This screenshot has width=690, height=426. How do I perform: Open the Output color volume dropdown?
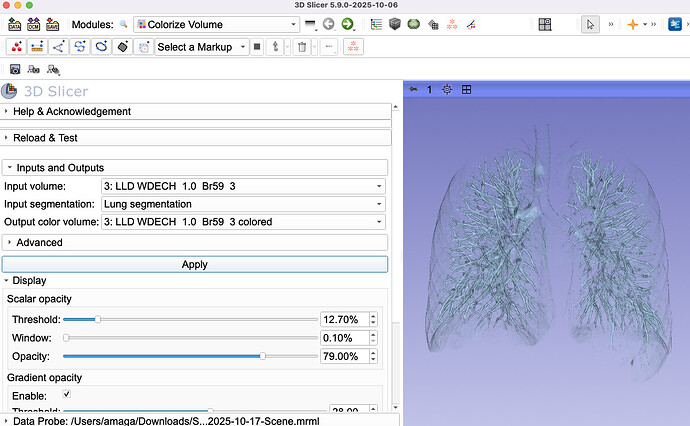(243, 222)
